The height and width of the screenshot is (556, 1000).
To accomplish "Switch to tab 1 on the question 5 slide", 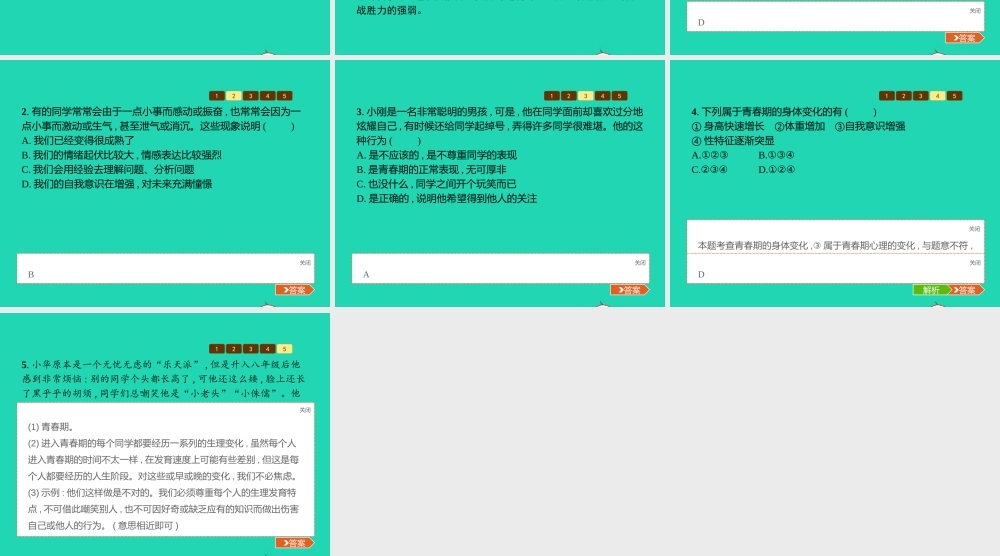I will click(217, 349).
